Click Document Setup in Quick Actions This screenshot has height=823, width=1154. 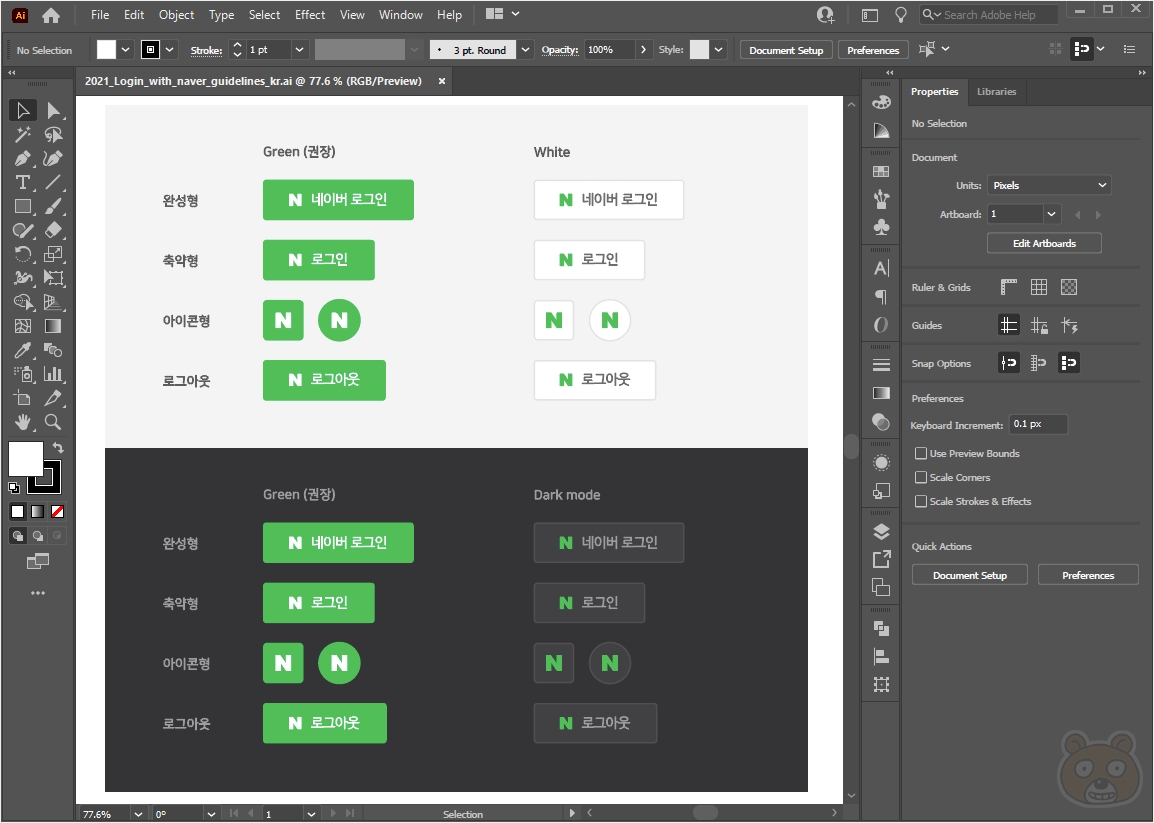[x=969, y=575]
